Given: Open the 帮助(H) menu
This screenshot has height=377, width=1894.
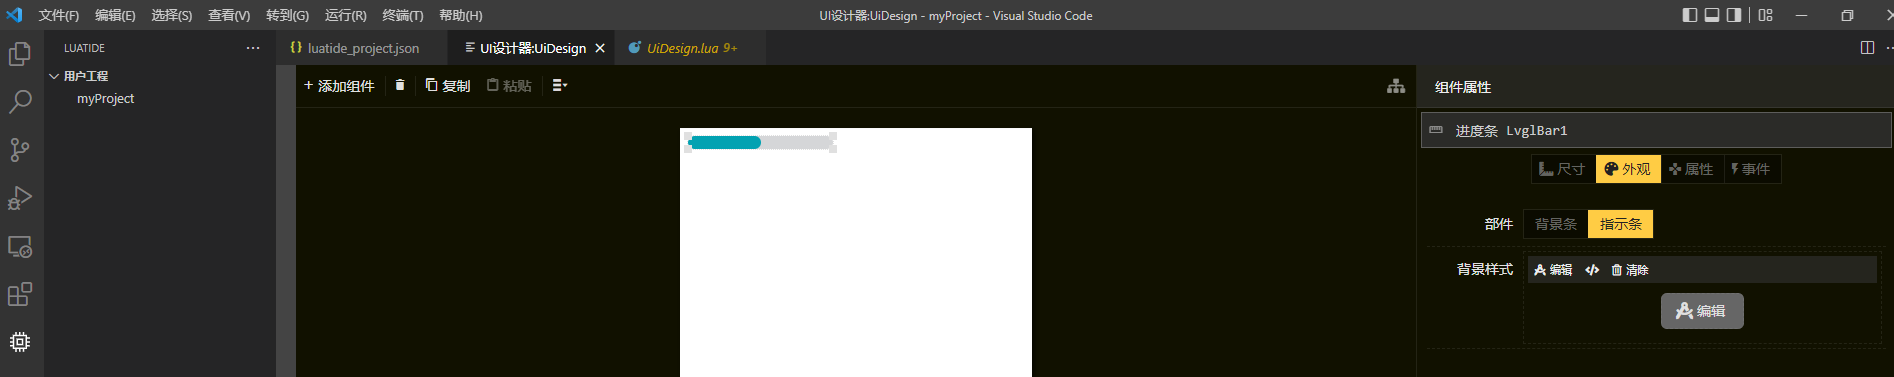Looking at the screenshot, I should coord(461,15).
